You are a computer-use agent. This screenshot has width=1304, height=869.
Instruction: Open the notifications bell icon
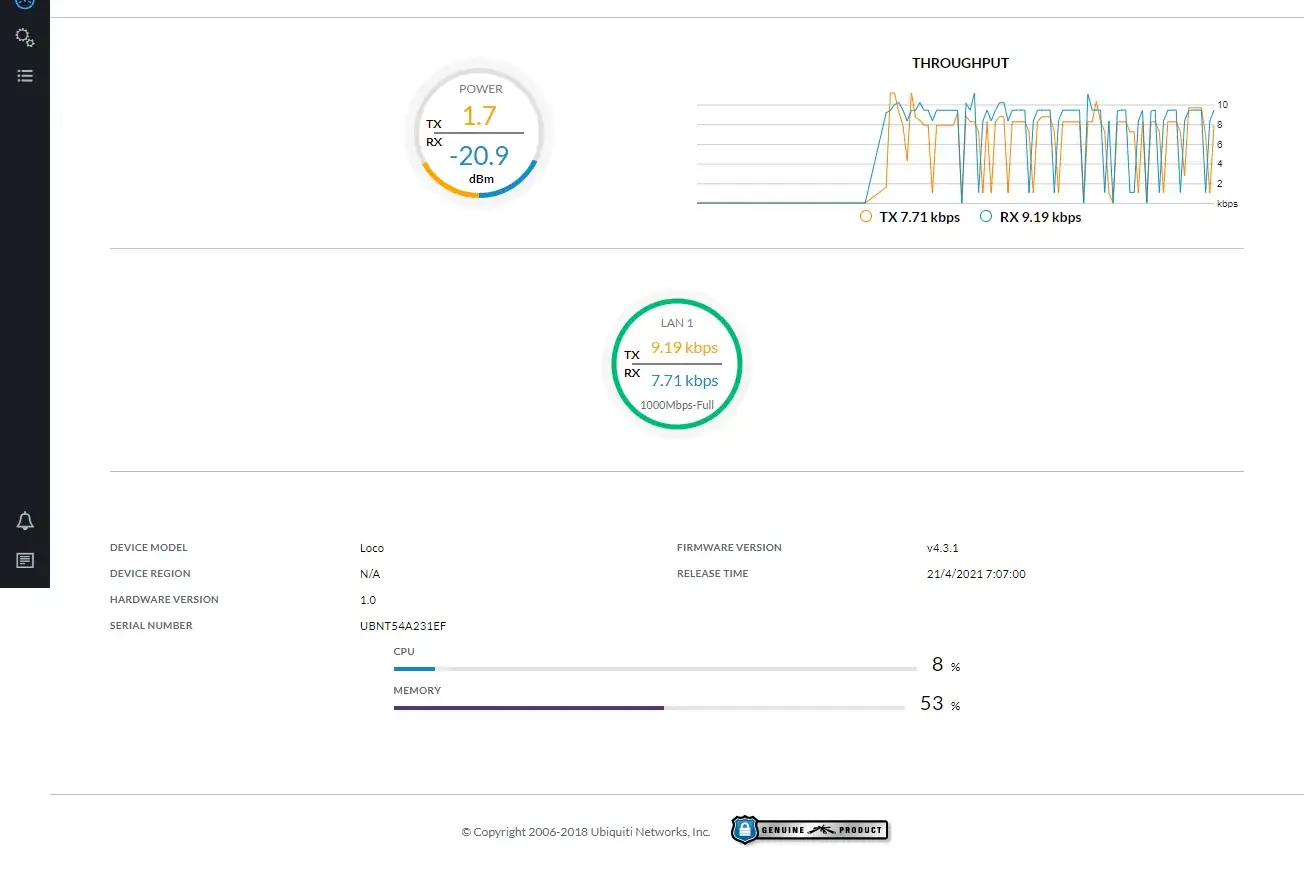coord(25,521)
